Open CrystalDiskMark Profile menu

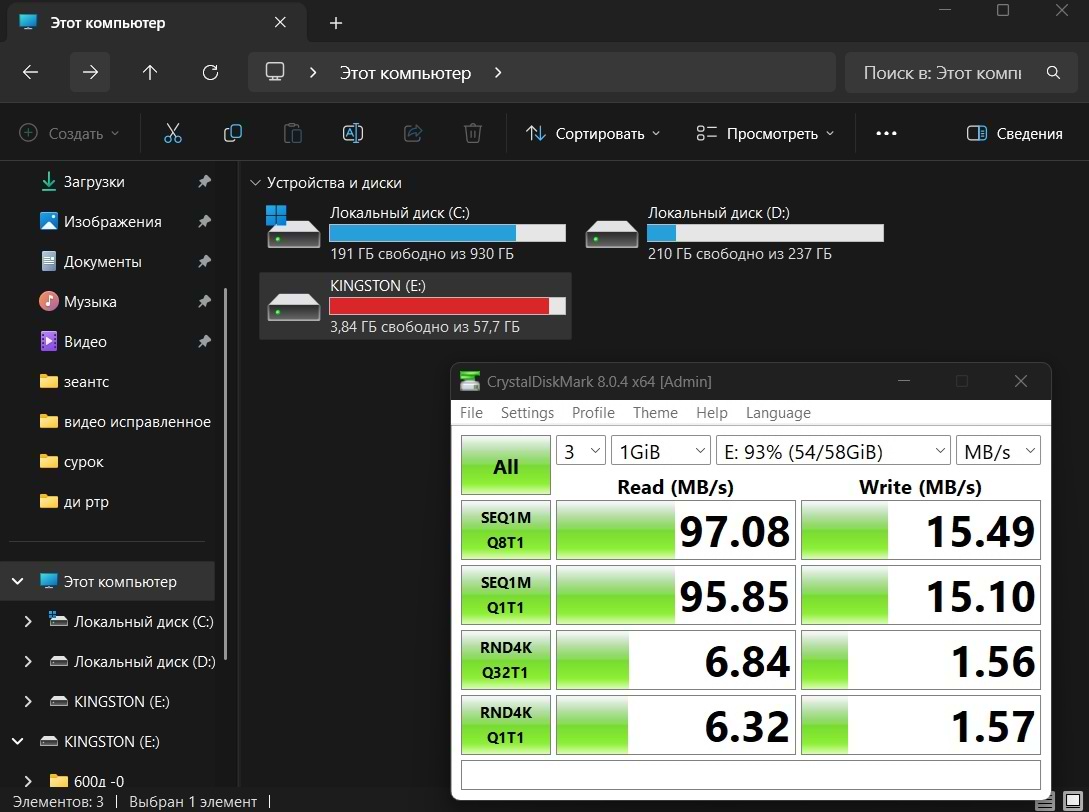[x=593, y=413]
